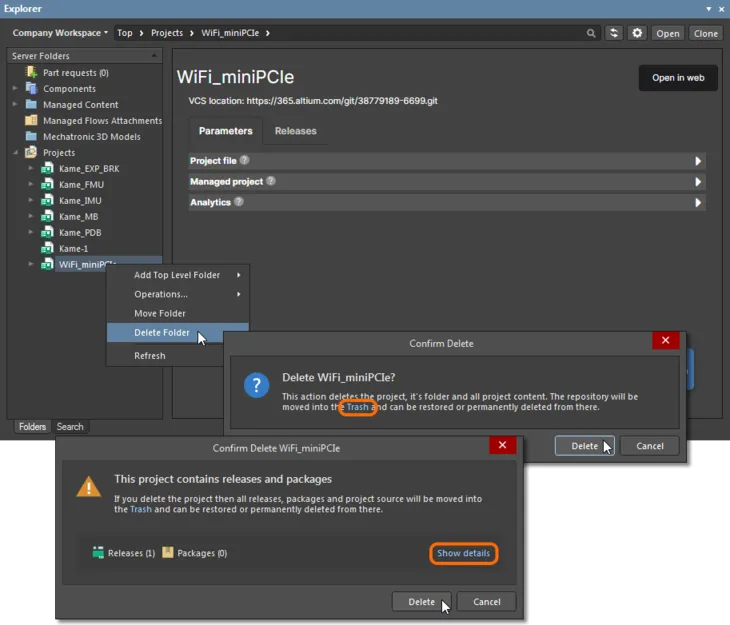730x625 pixels.
Task: Click help icon next to Analytics
Action: (239, 202)
